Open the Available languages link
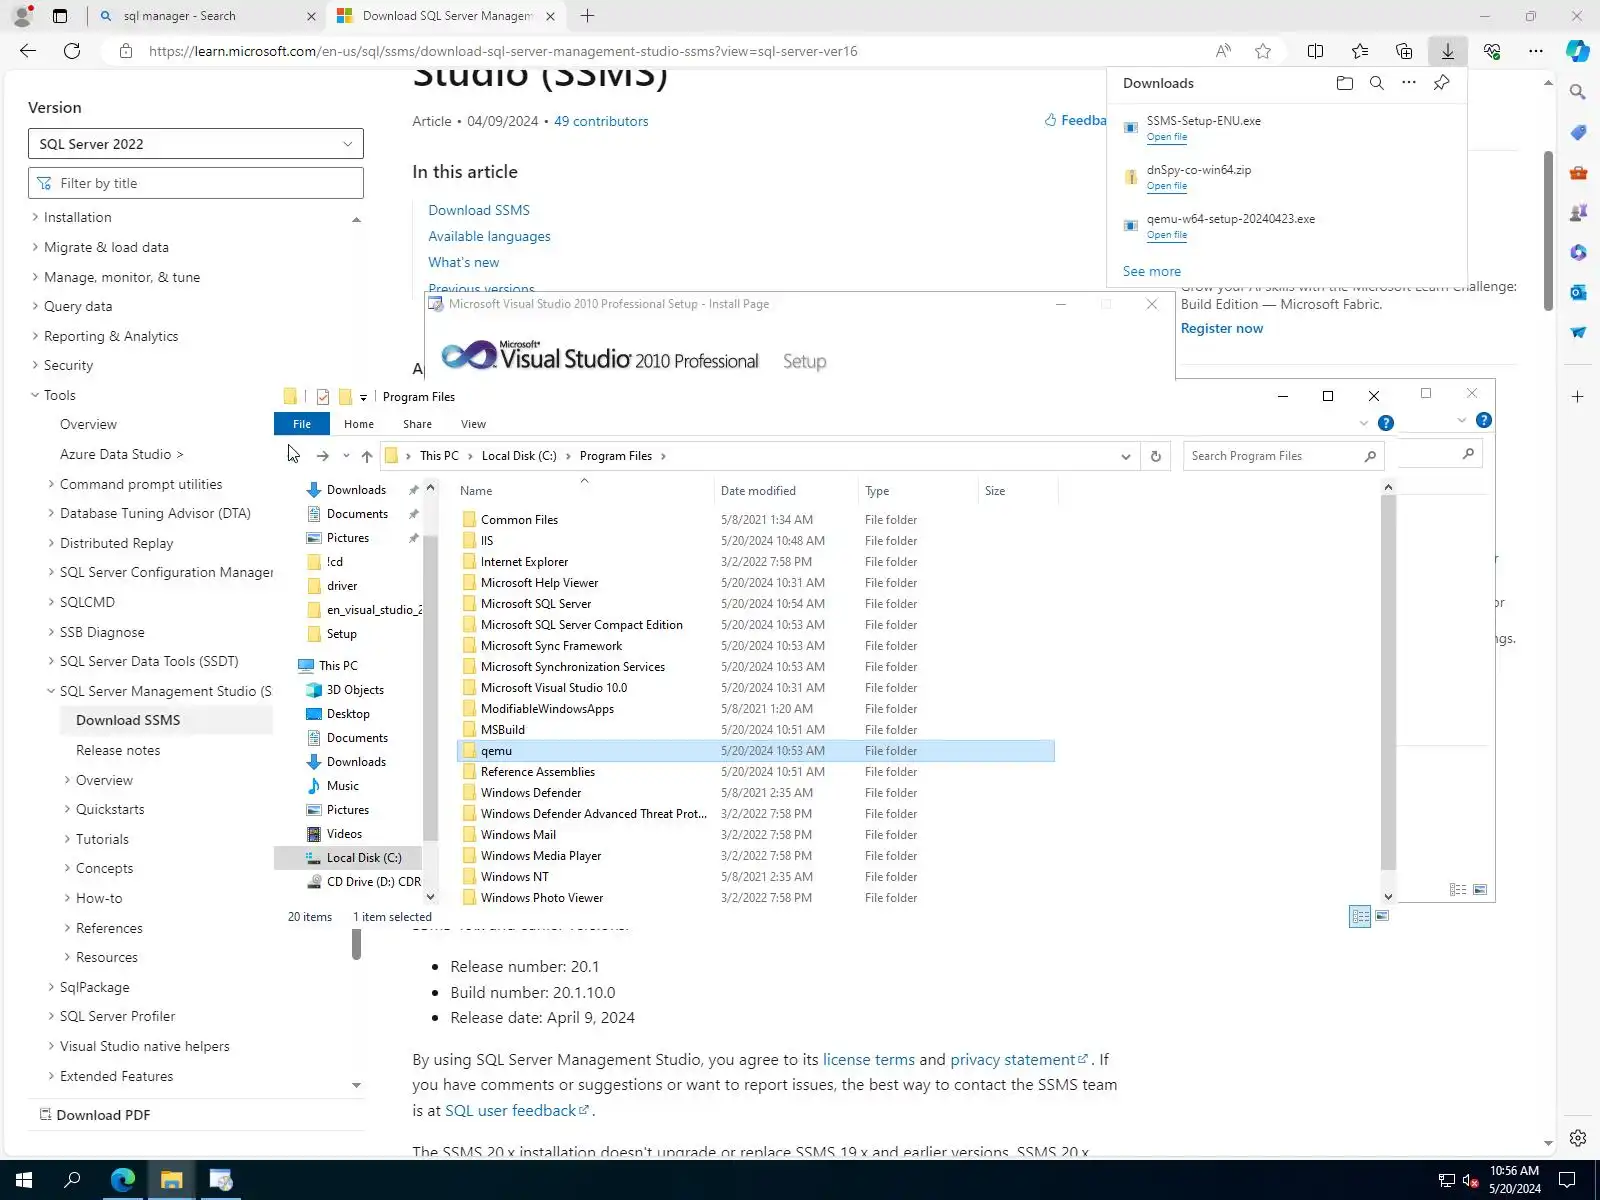The width and height of the screenshot is (1600, 1200). [489, 236]
